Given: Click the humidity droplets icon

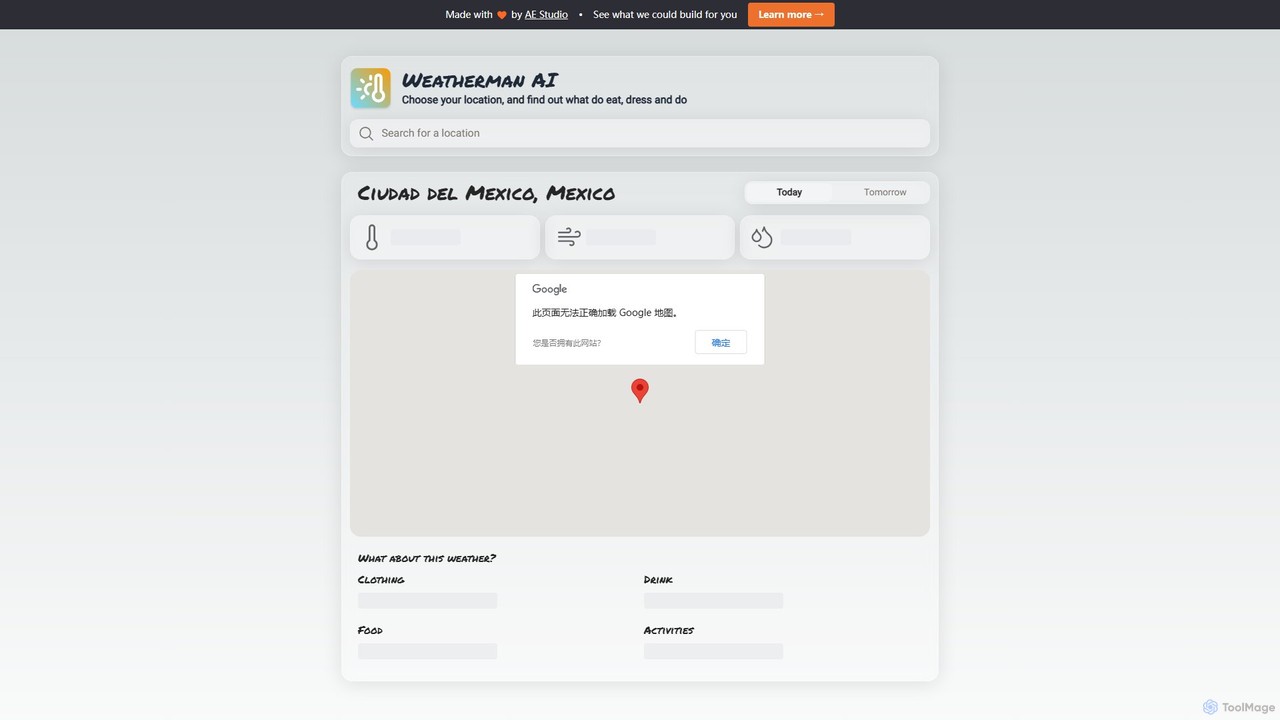Looking at the screenshot, I should click(x=762, y=237).
